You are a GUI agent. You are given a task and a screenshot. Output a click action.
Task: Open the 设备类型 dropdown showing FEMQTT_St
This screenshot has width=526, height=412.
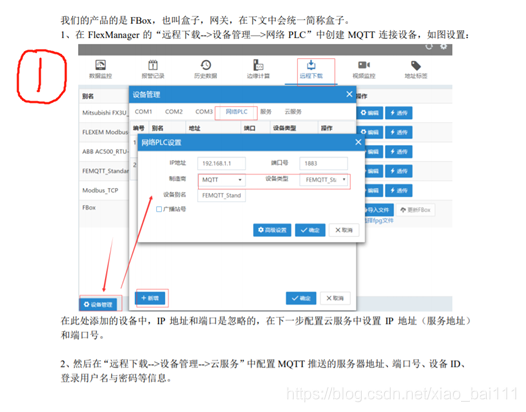323,180
